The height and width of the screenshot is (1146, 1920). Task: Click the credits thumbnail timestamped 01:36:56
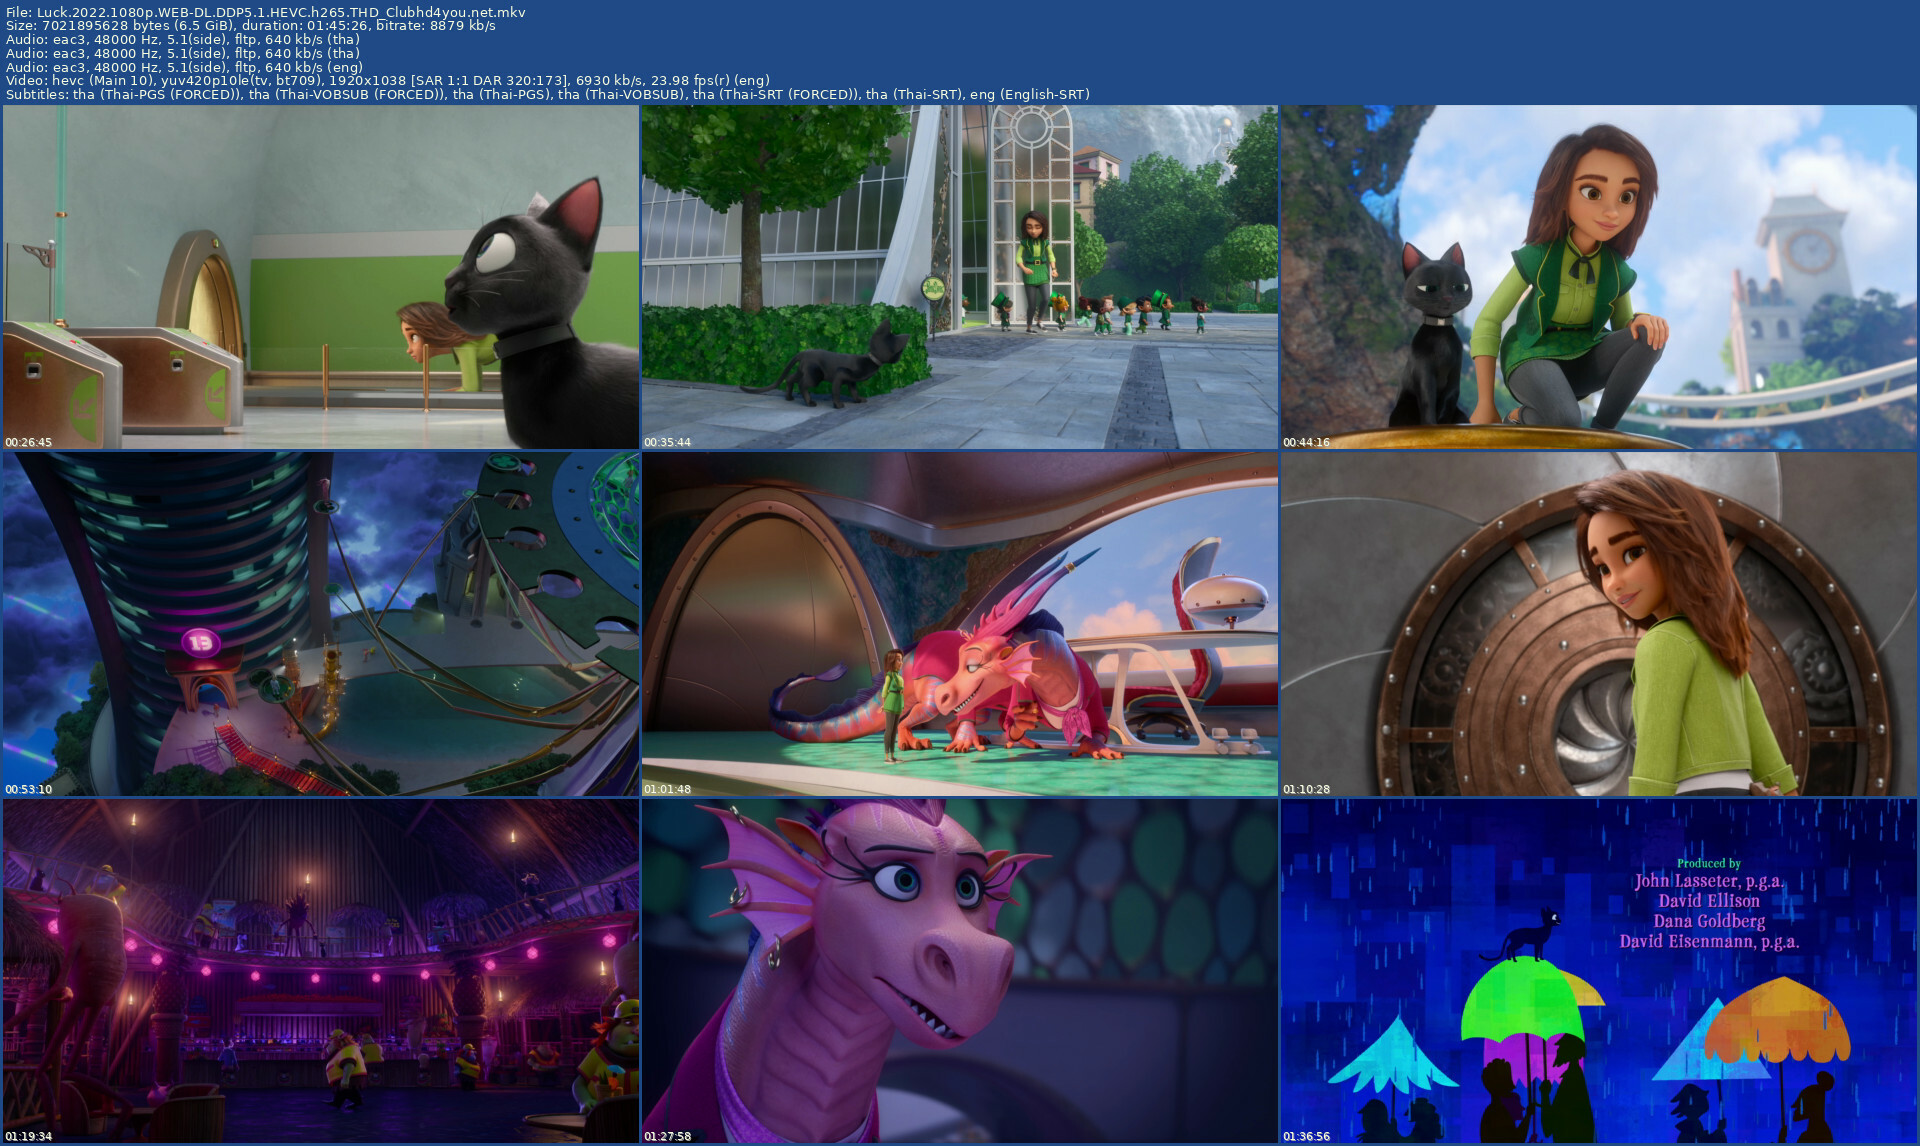click(x=1599, y=971)
